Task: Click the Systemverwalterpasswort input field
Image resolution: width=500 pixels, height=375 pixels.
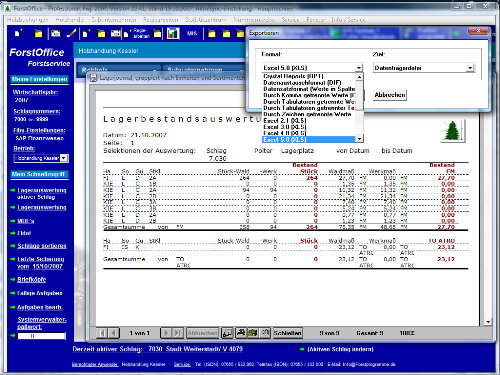Action: coord(42,336)
